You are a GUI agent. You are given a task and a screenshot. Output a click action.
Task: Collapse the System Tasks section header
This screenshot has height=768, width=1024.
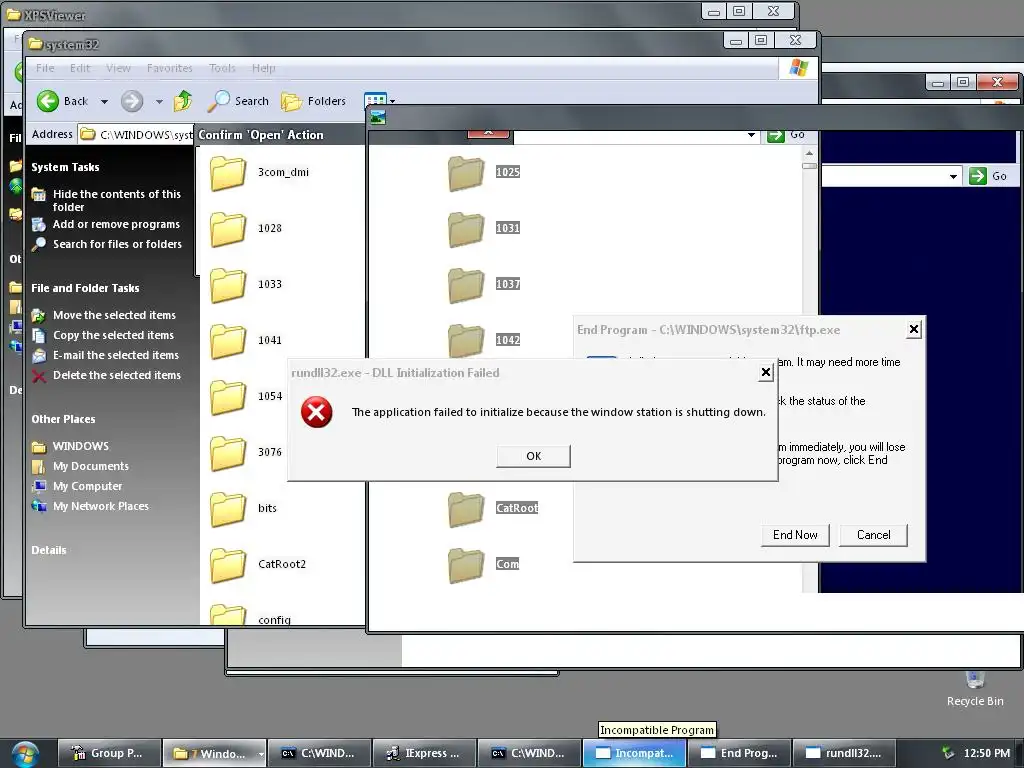65,167
